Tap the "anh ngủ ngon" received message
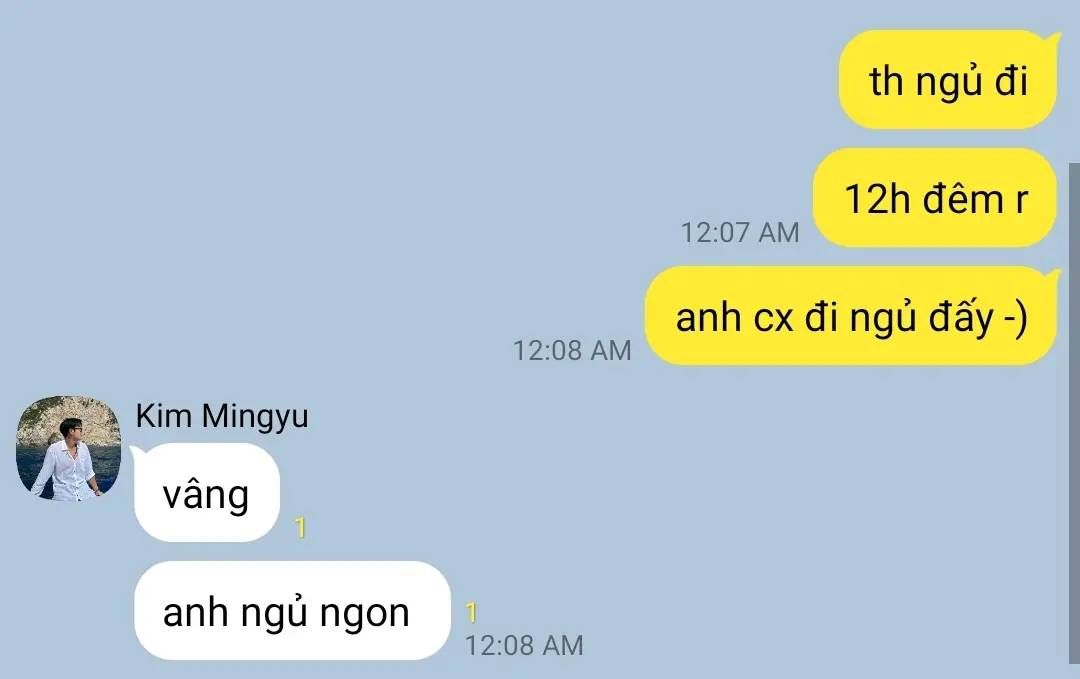The height and width of the screenshot is (679, 1080). click(x=292, y=611)
